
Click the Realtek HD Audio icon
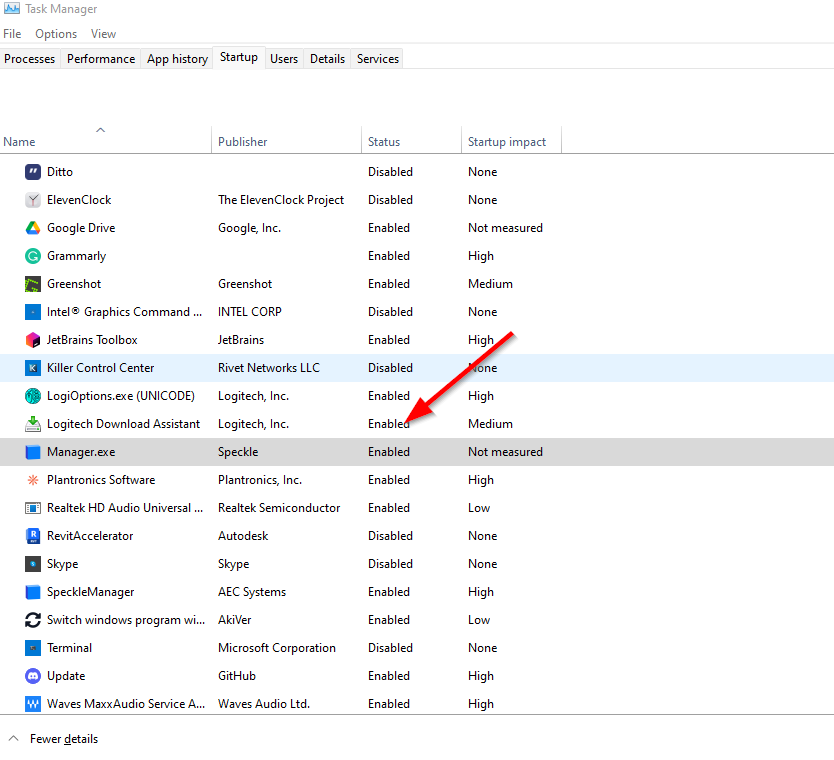pos(33,508)
